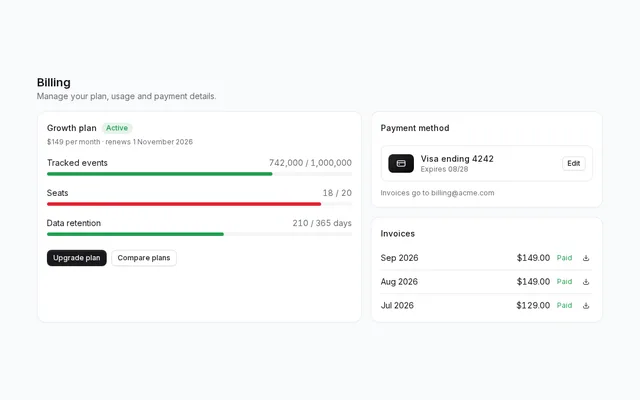The height and width of the screenshot is (400, 640).
Task: Click the Upgrade plan button
Action: (77, 258)
